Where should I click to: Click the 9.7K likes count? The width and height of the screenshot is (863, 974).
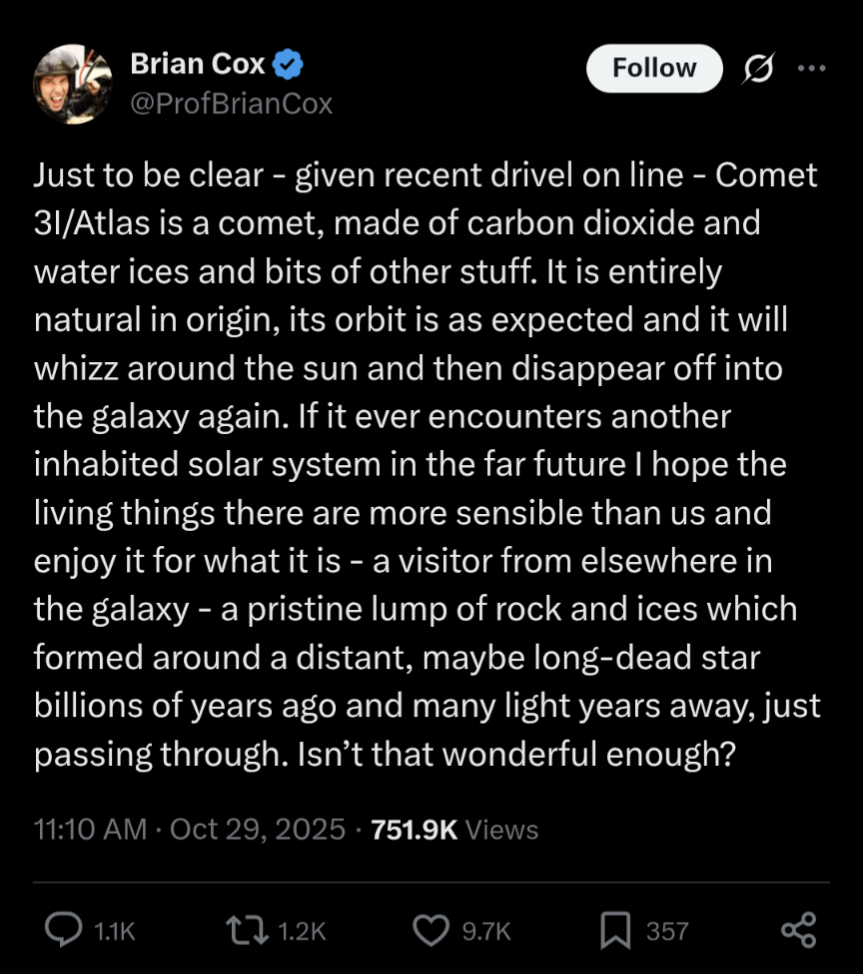click(486, 931)
